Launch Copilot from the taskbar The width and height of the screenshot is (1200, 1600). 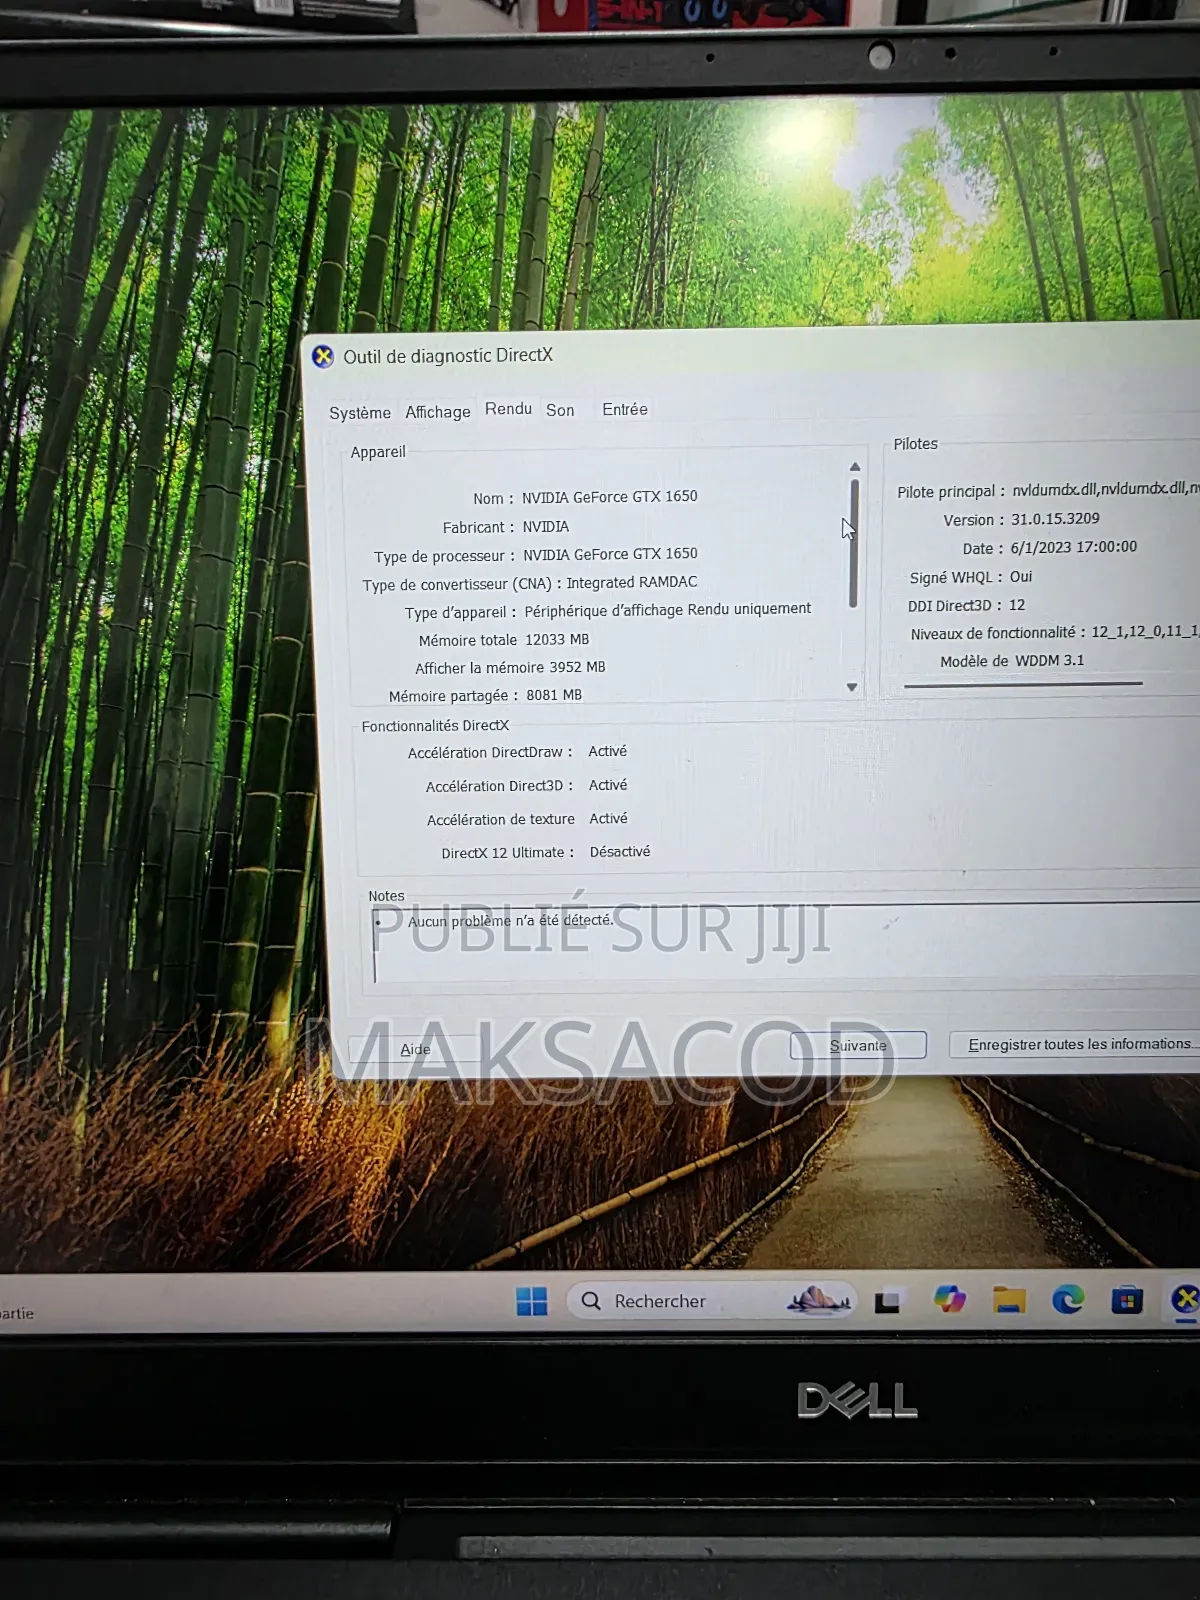(949, 1299)
